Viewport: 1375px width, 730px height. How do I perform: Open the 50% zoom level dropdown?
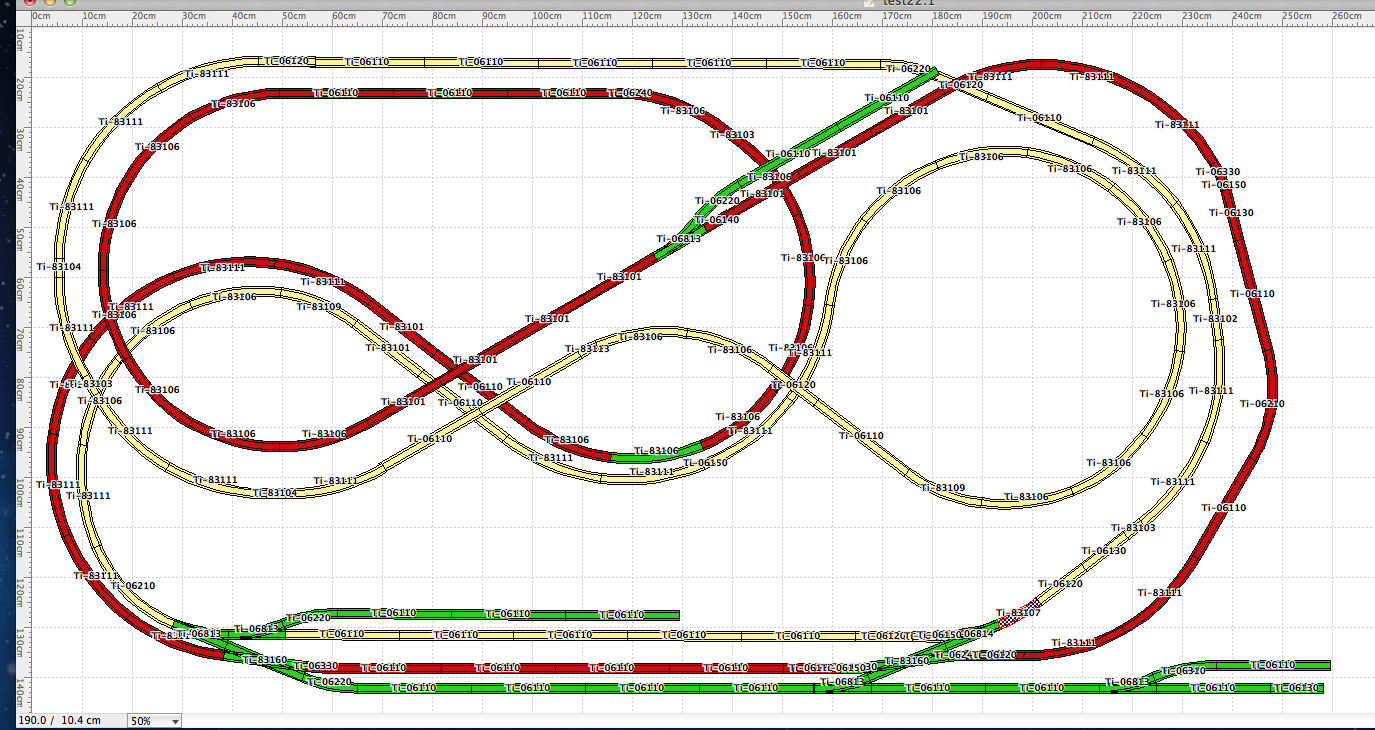click(154, 721)
